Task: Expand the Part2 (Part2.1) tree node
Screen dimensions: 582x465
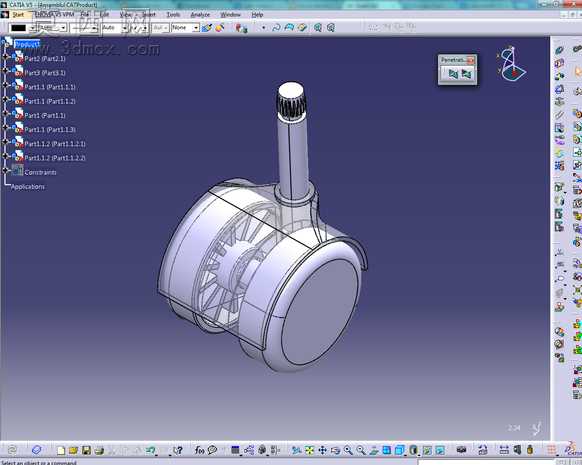Action: pyautogui.click(x=5, y=56)
